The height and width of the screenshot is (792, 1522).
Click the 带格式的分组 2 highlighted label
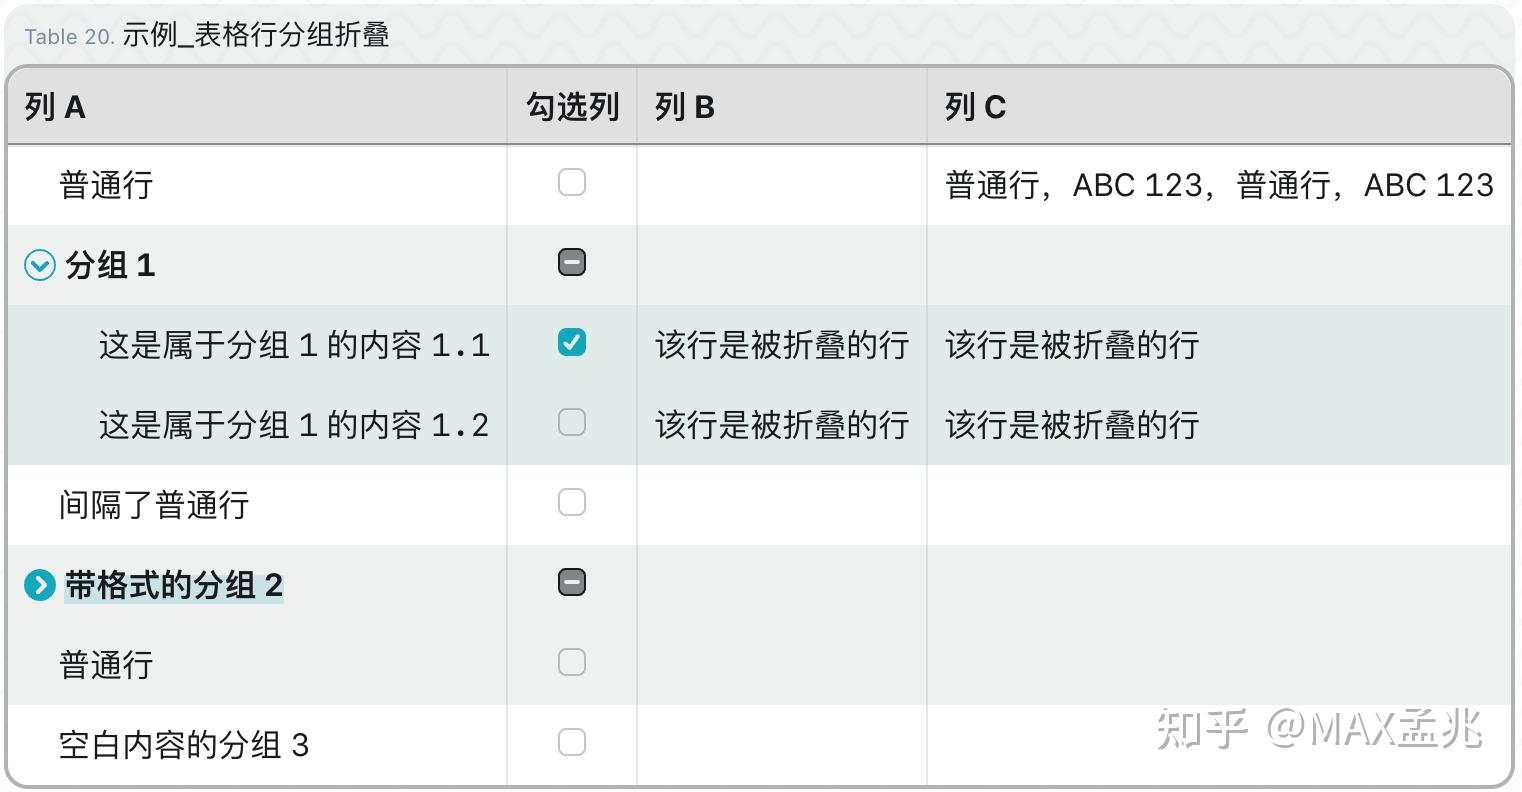pyautogui.click(x=174, y=585)
